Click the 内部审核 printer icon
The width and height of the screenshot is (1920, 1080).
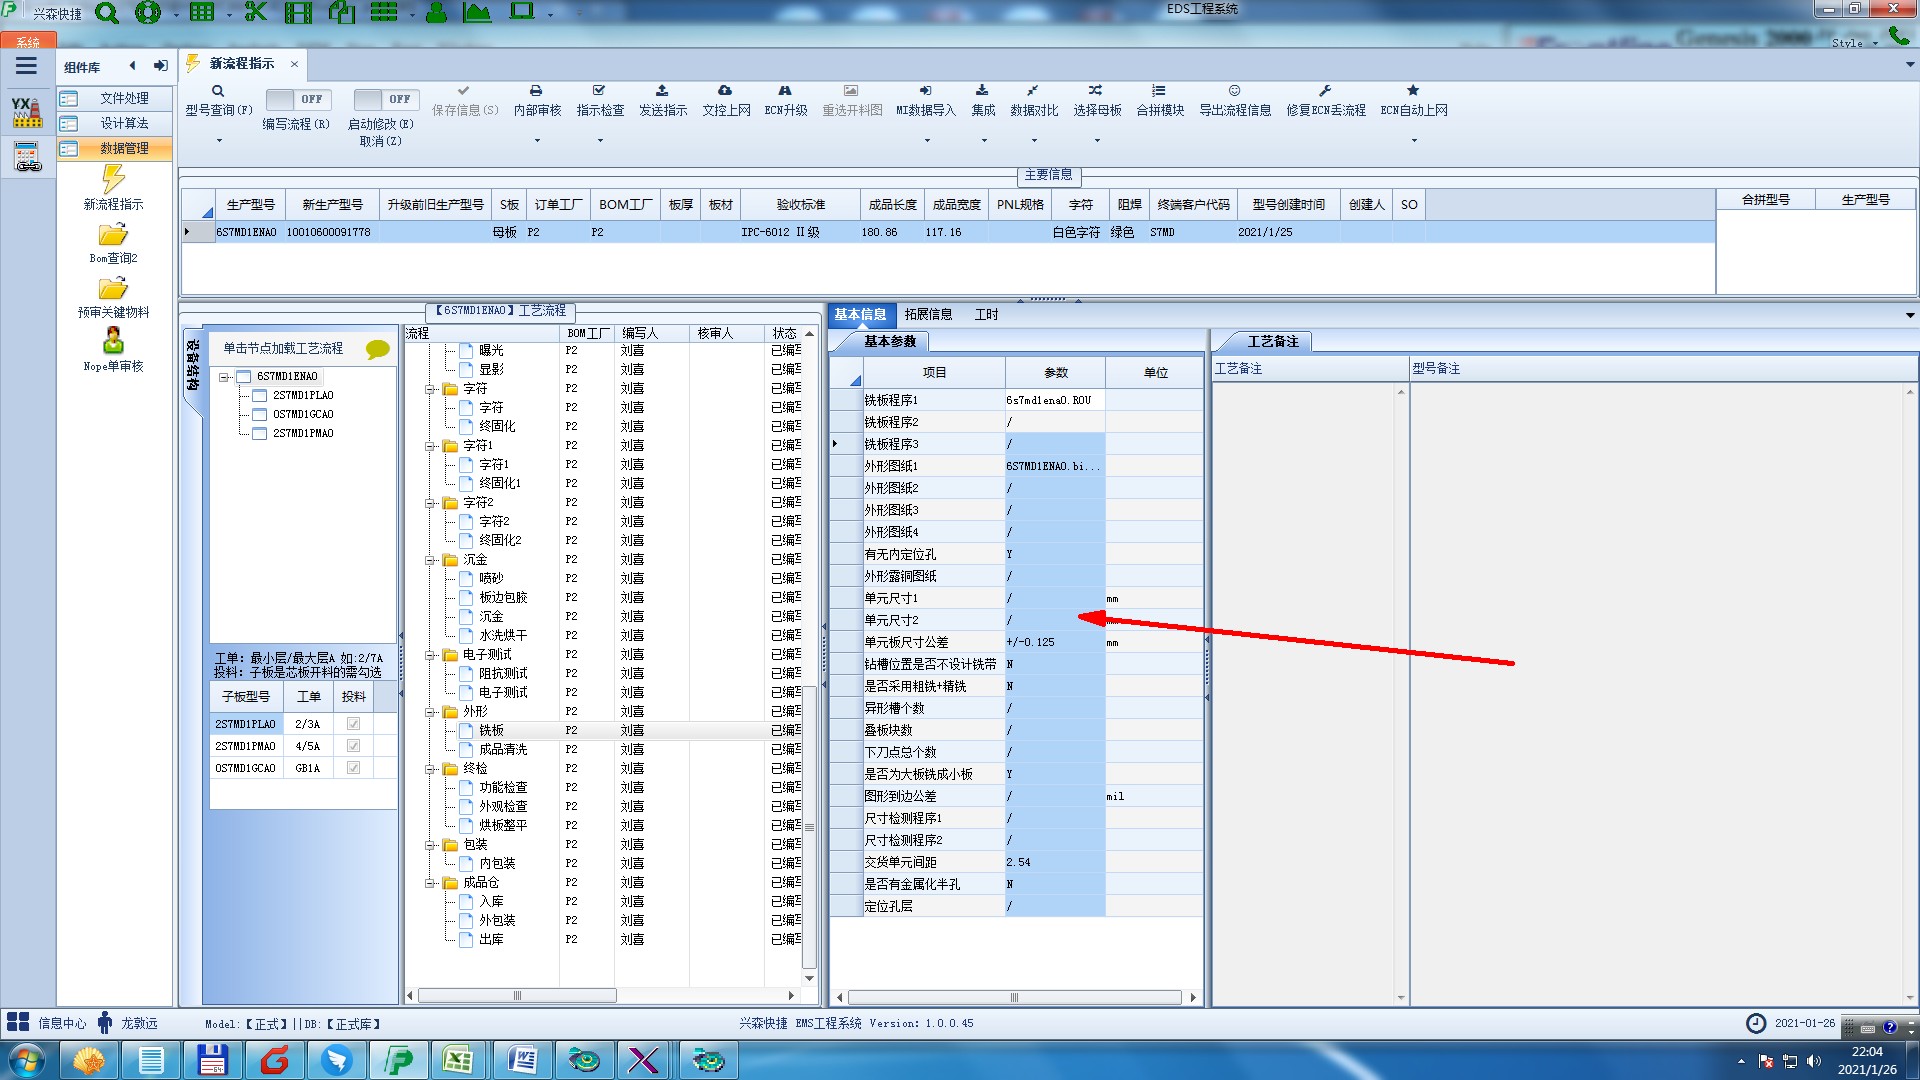click(x=536, y=91)
